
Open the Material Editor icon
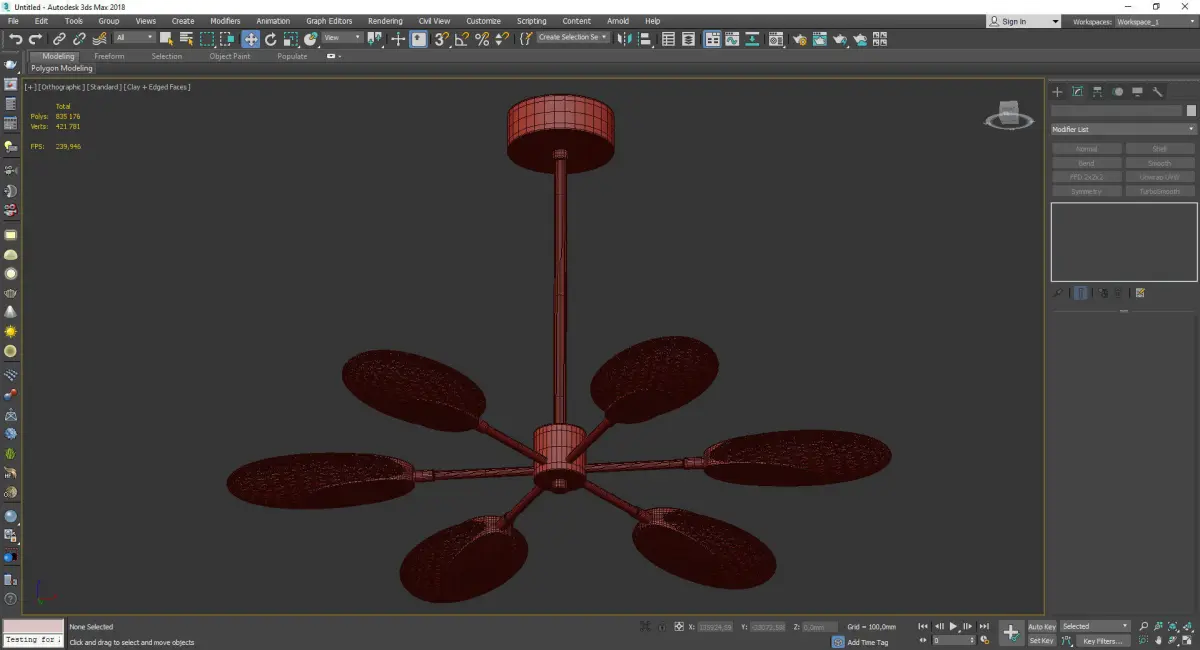coord(775,39)
